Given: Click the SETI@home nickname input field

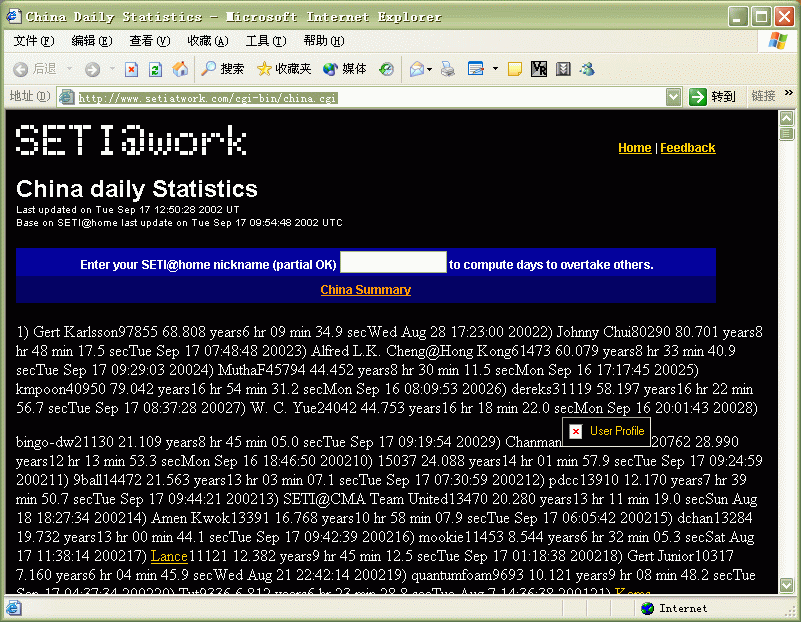Looking at the screenshot, I should (393, 262).
